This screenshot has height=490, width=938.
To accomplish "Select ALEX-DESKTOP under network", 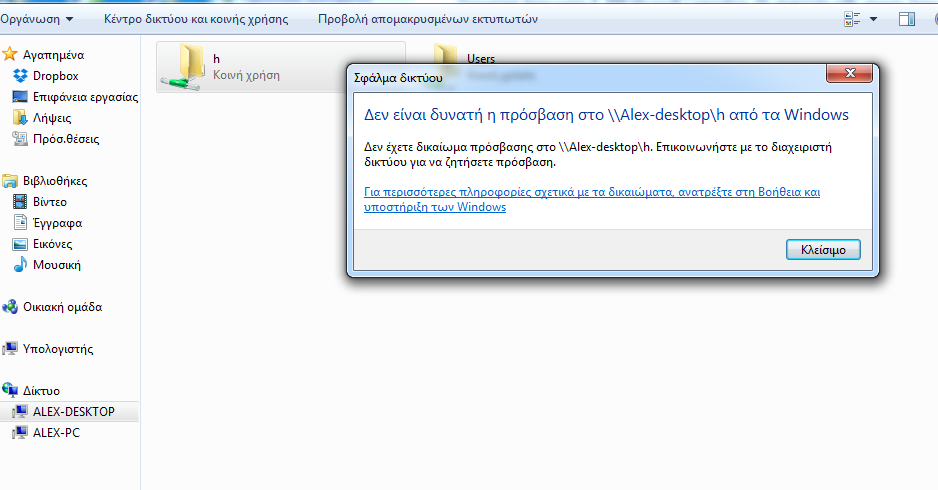I will pyautogui.click(x=74, y=412).
